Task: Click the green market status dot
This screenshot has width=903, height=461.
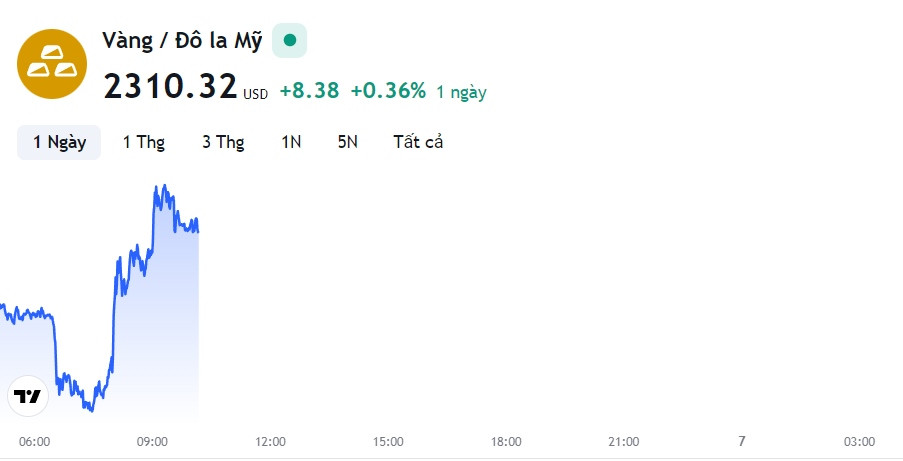Action: point(290,40)
